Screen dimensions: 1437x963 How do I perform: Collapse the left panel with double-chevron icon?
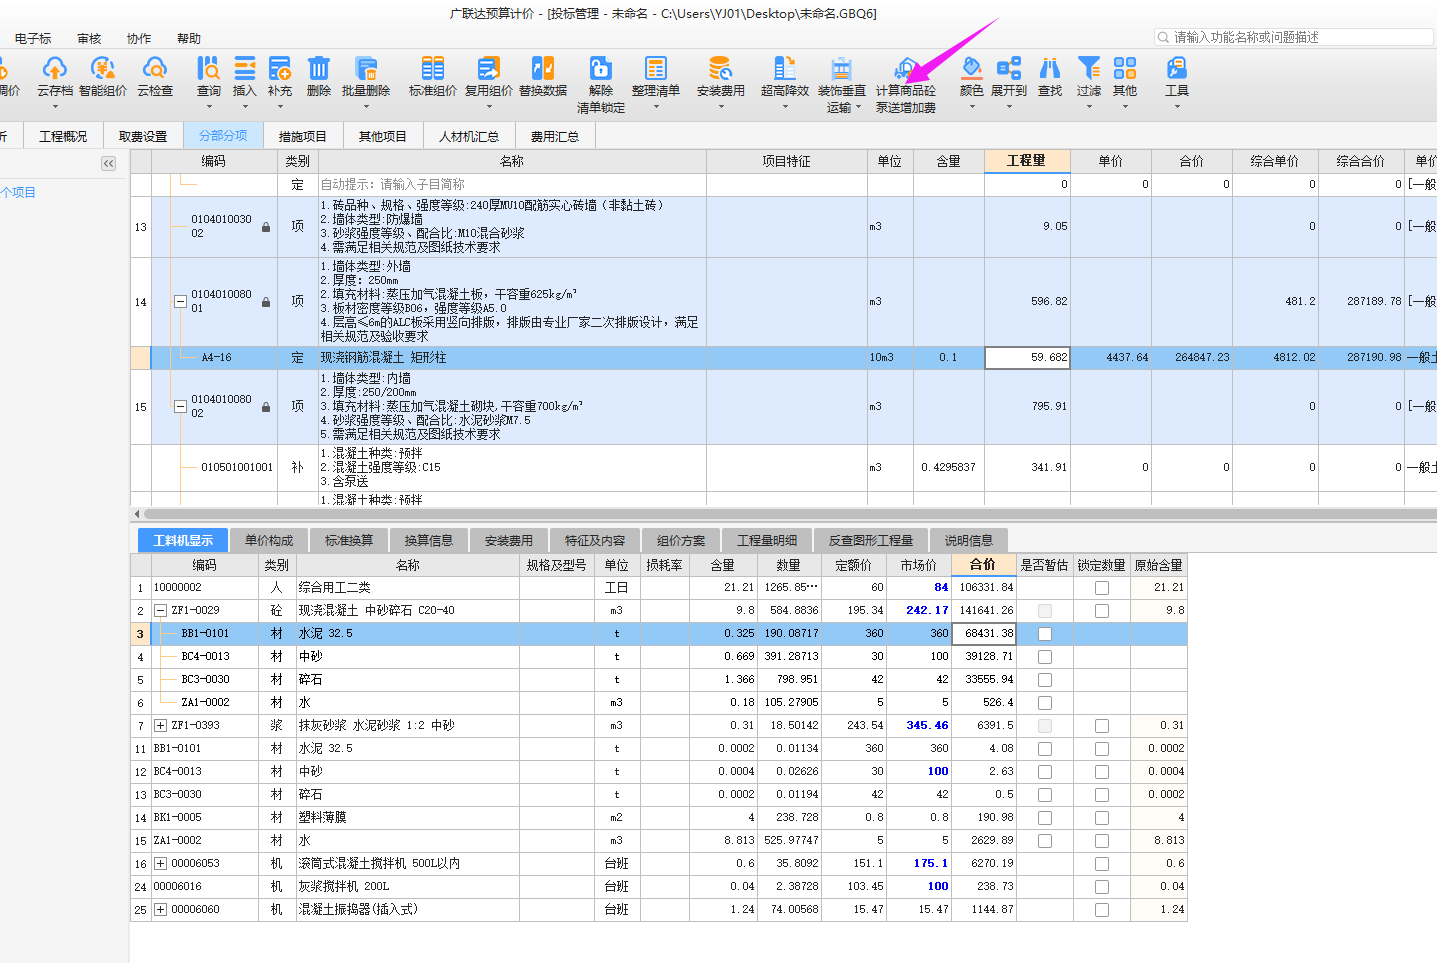click(109, 163)
